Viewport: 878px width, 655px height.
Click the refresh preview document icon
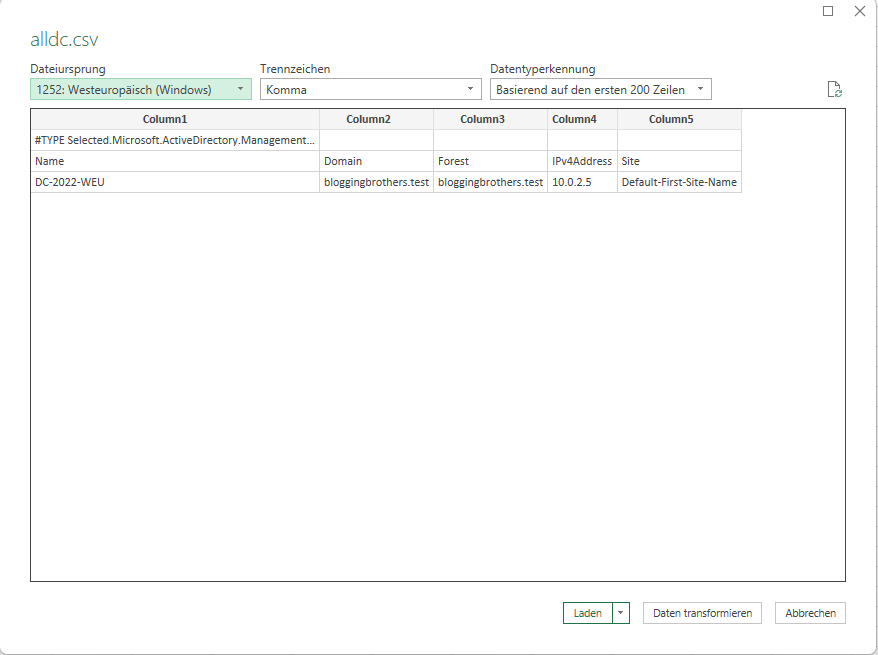pyautogui.click(x=834, y=90)
